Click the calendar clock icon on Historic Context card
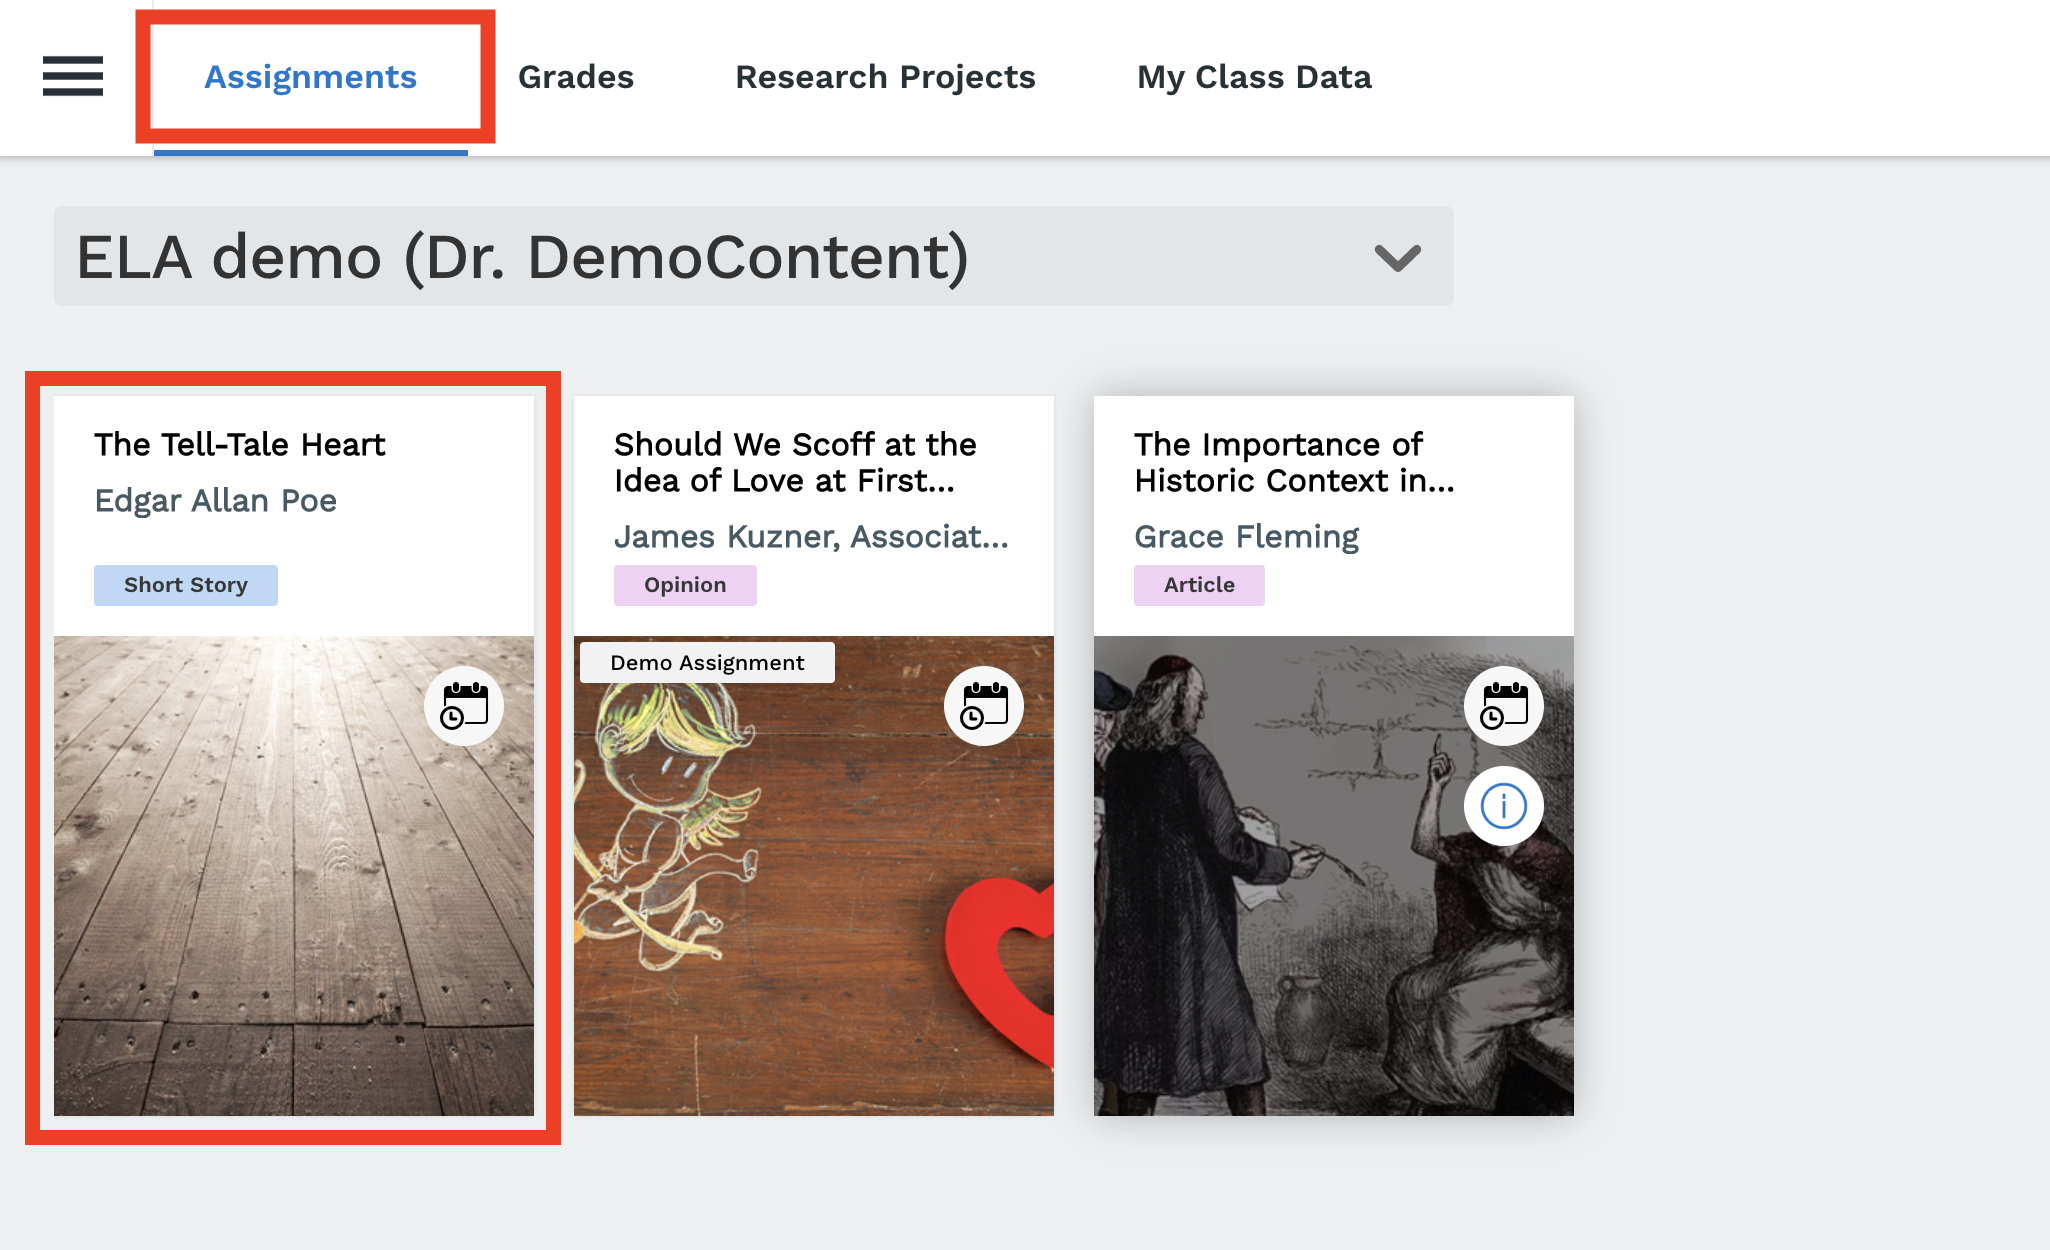The width and height of the screenshot is (2050, 1250). pyautogui.click(x=1504, y=706)
